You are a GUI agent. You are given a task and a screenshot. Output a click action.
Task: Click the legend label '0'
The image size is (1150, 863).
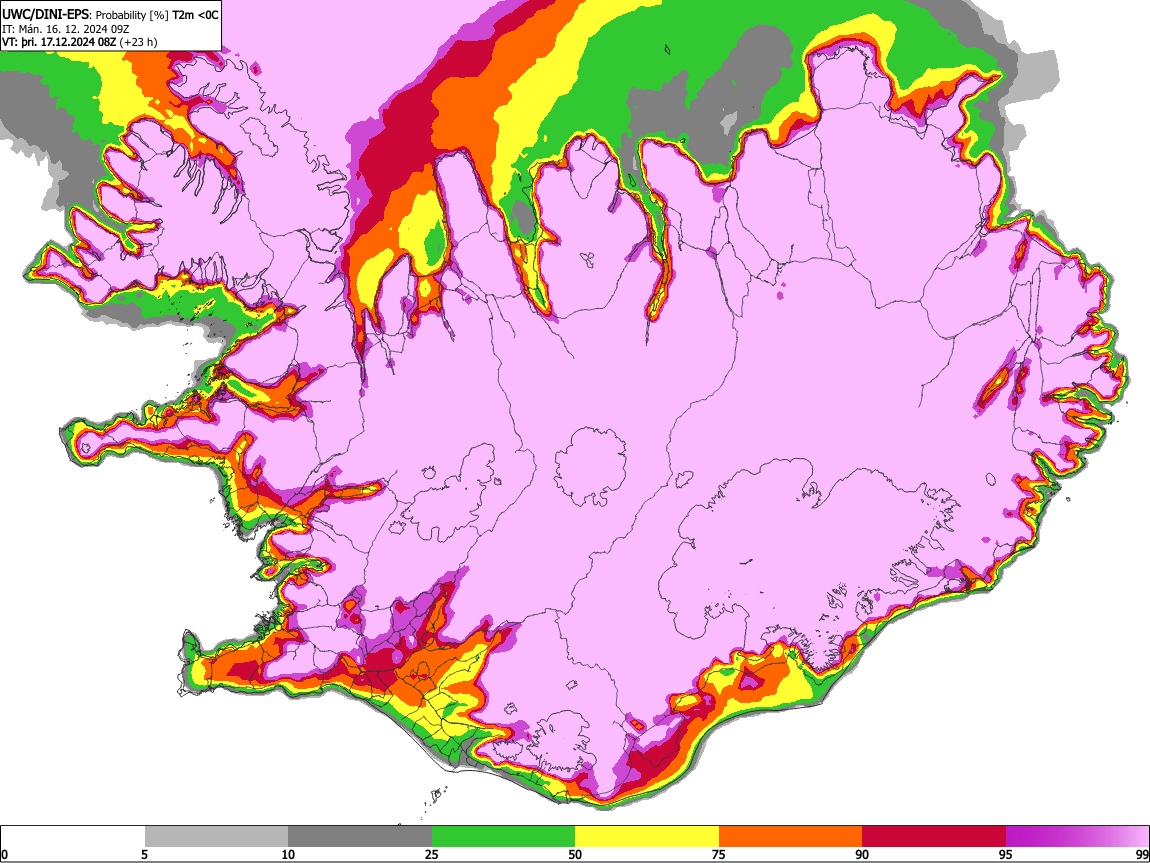4,855
